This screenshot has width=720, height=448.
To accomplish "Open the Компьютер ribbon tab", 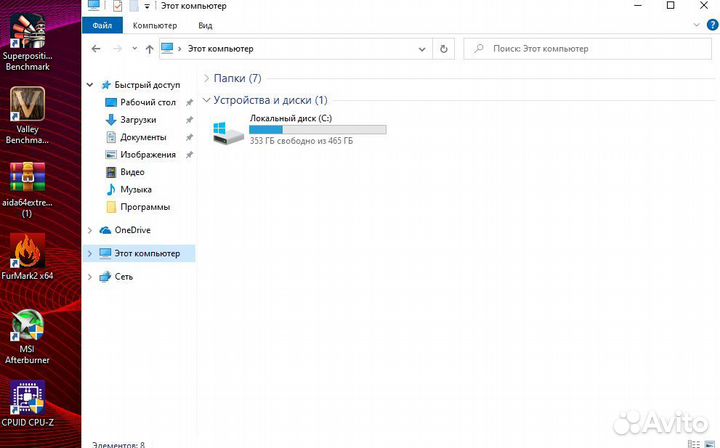I will click(x=155, y=24).
